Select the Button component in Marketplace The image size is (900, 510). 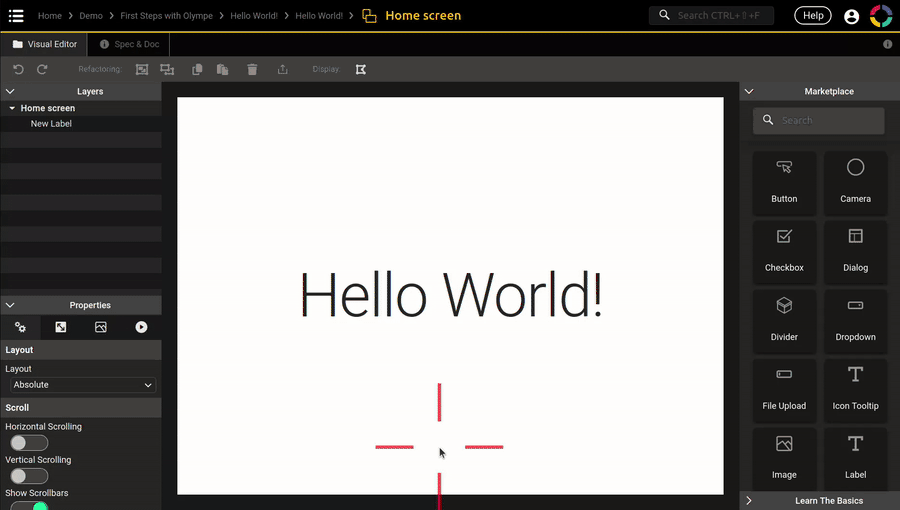tap(784, 182)
